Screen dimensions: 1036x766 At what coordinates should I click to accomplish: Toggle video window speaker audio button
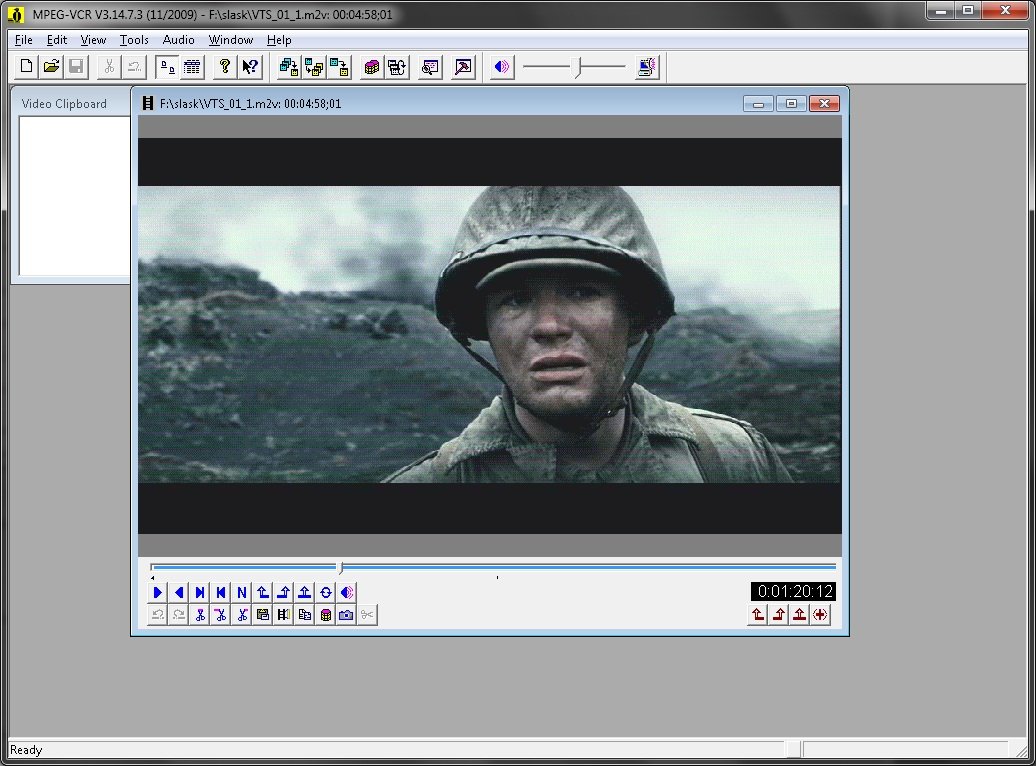347,592
